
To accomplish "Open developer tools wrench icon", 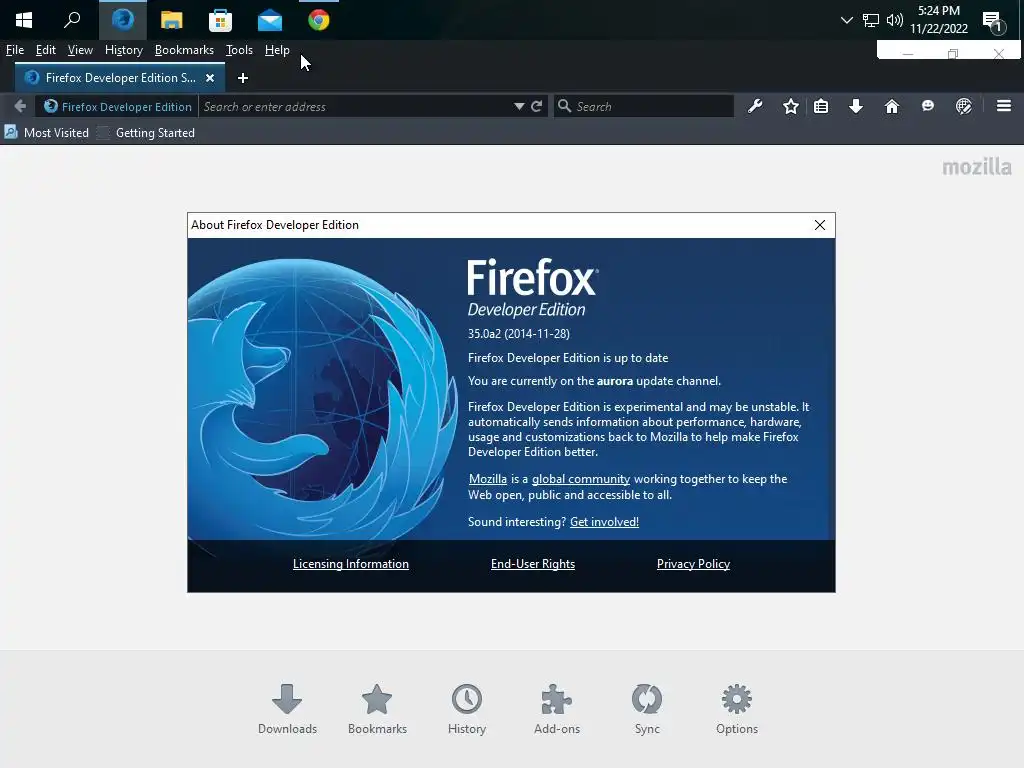I will click(755, 106).
